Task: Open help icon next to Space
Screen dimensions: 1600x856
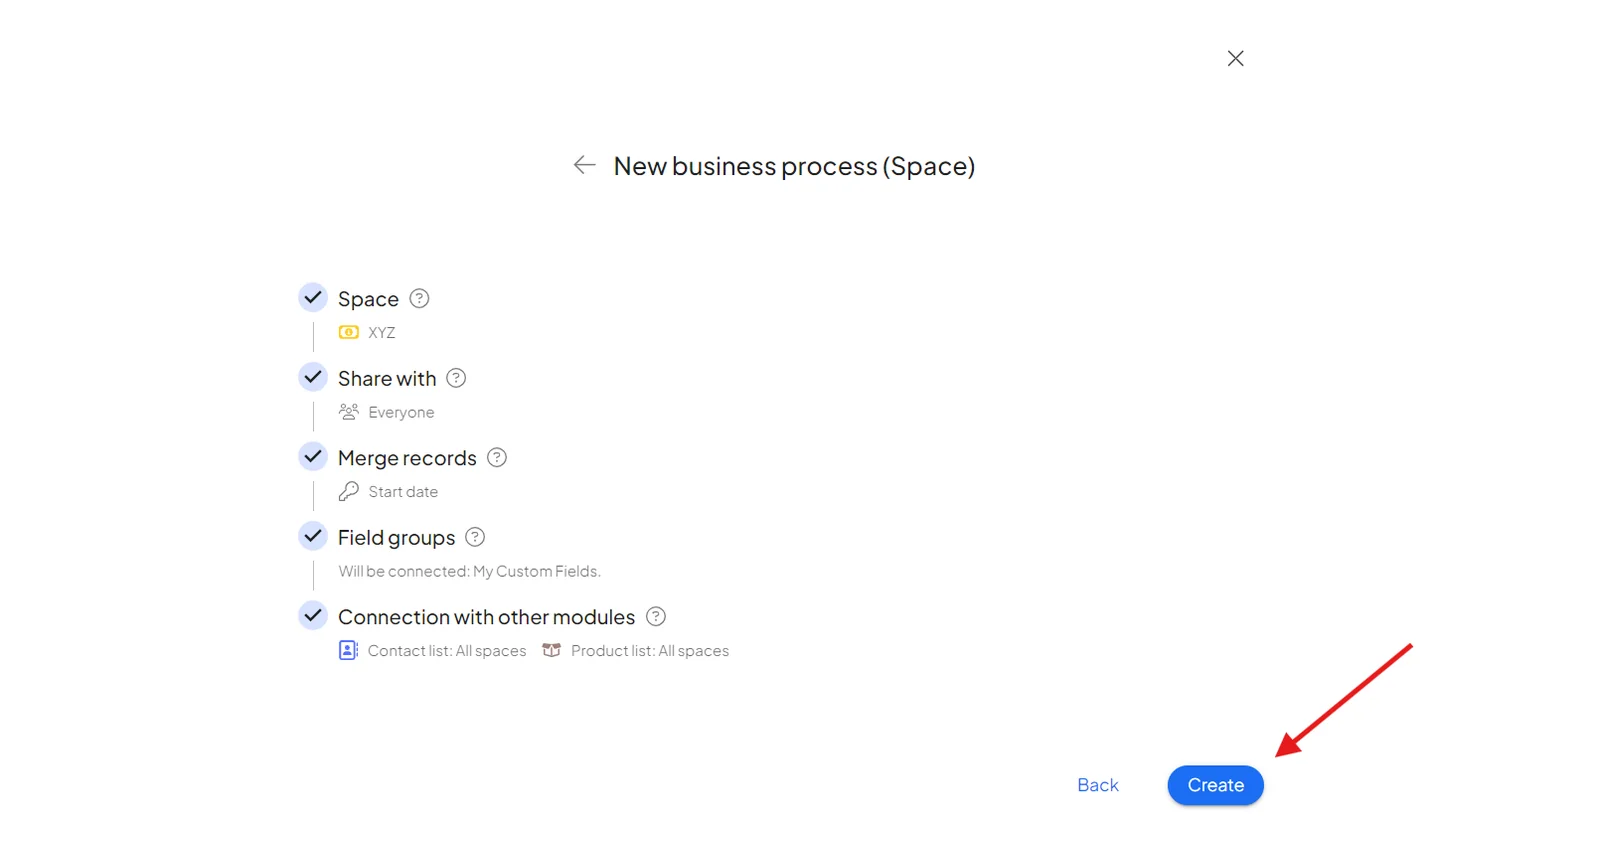Action: coord(420,298)
